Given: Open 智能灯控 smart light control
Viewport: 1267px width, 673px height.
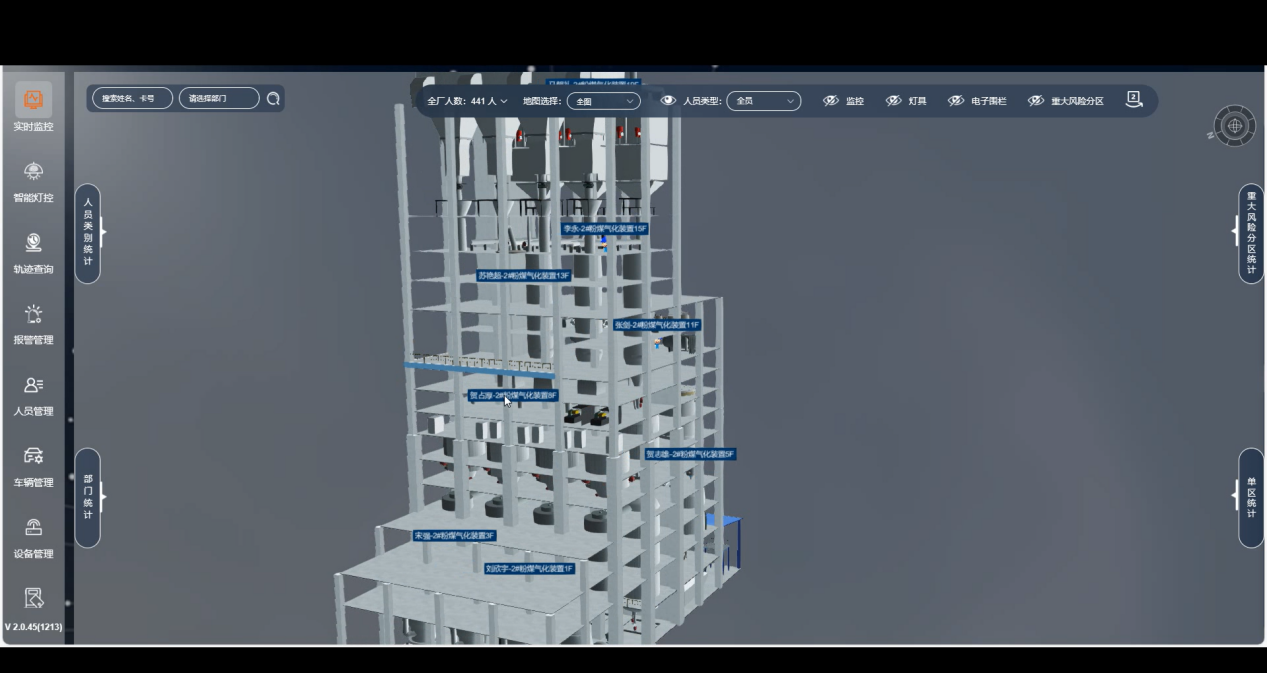Looking at the screenshot, I should [x=33, y=180].
